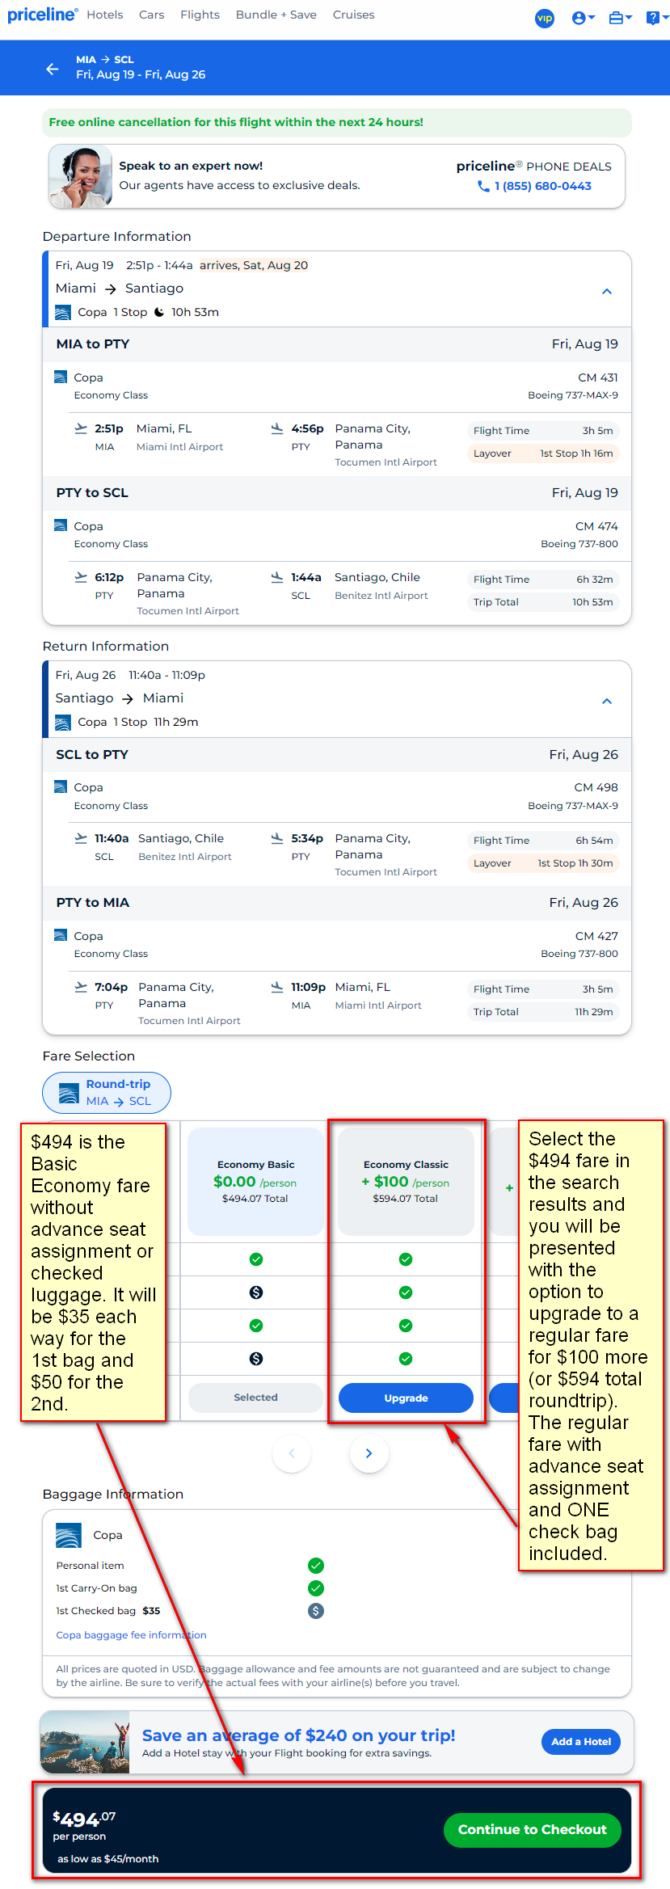Go back using the header left arrow

(x=52, y=68)
